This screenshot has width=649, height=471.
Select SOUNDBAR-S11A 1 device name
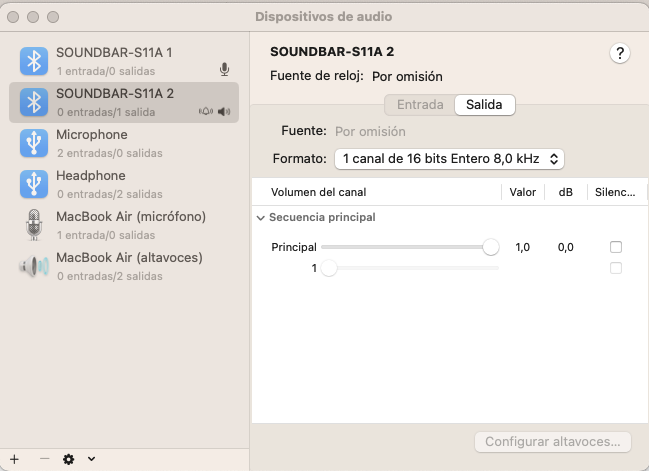click(x=114, y=53)
